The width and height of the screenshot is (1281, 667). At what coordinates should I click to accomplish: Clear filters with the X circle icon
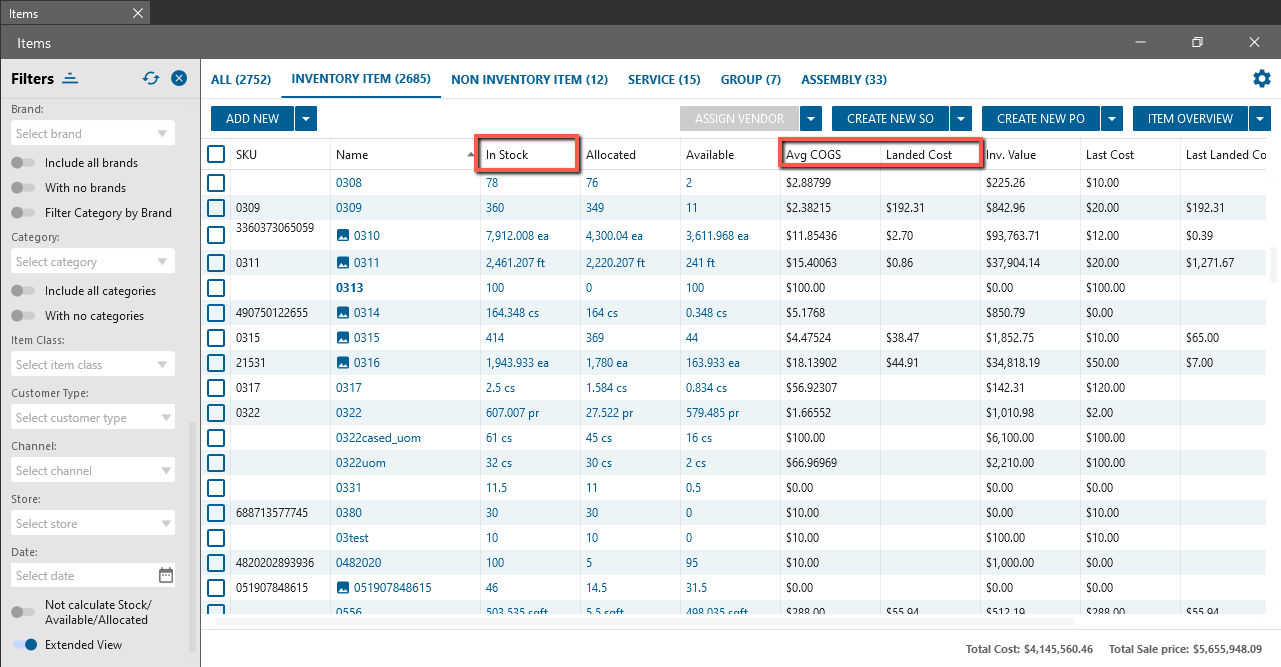click(179, 78)
